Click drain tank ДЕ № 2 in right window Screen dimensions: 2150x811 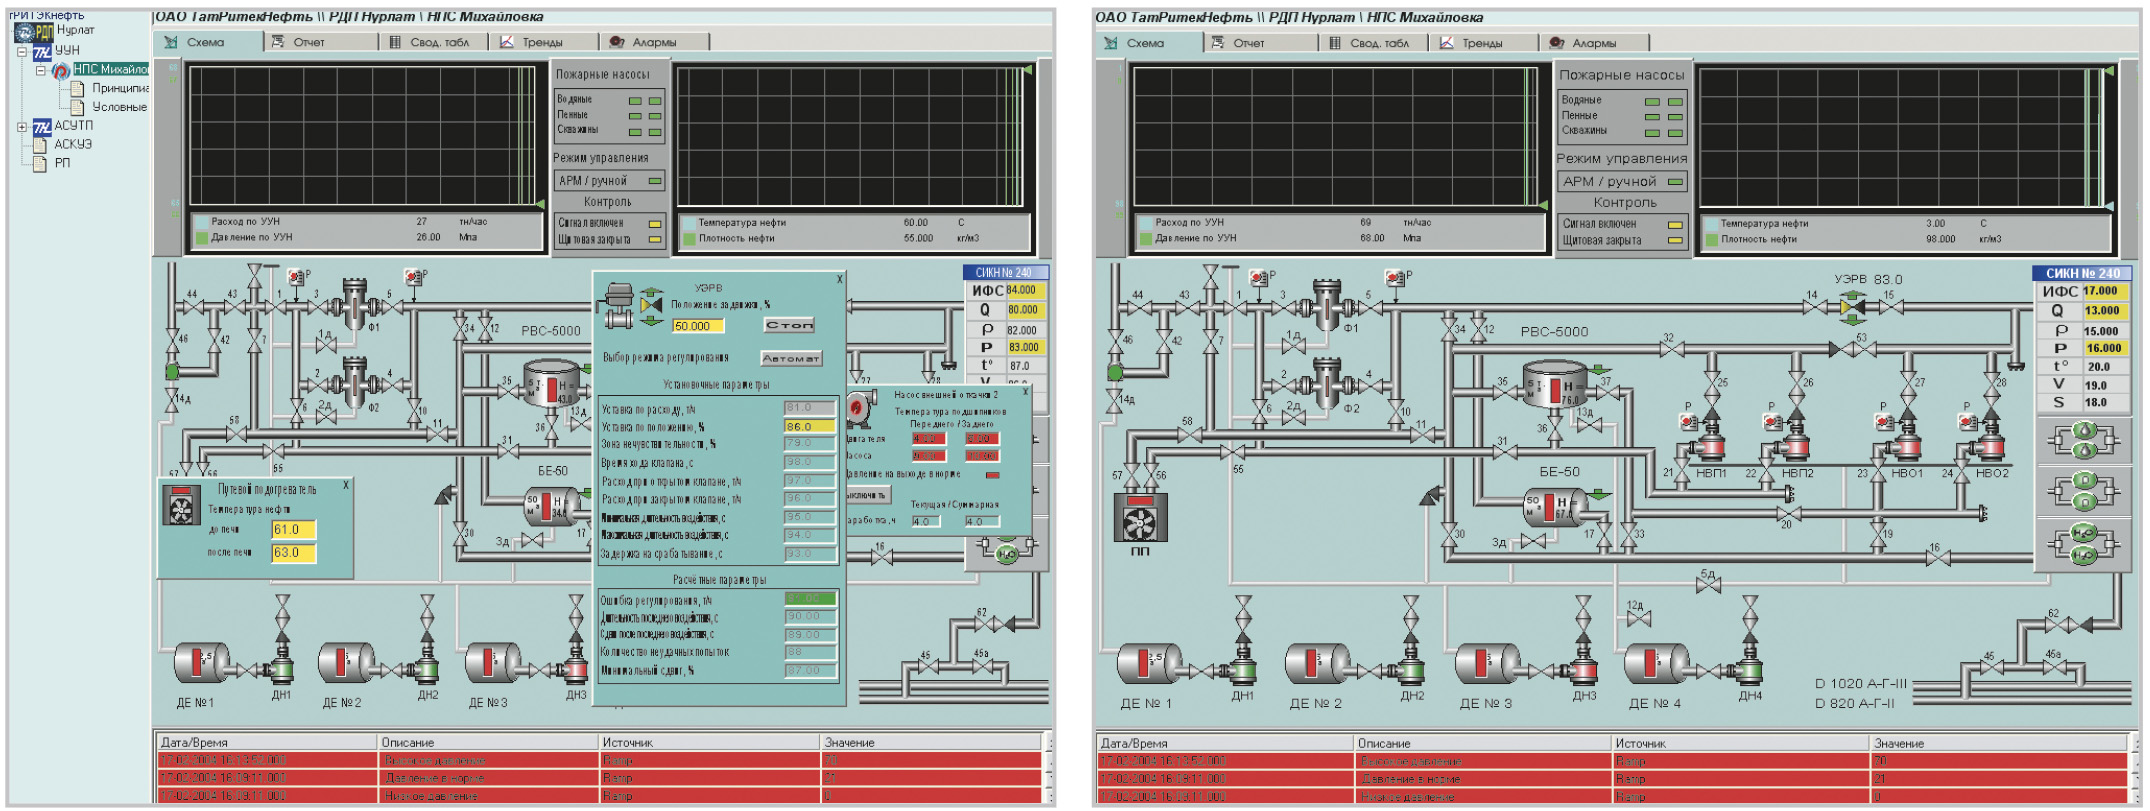click(x=1317, y=664)
